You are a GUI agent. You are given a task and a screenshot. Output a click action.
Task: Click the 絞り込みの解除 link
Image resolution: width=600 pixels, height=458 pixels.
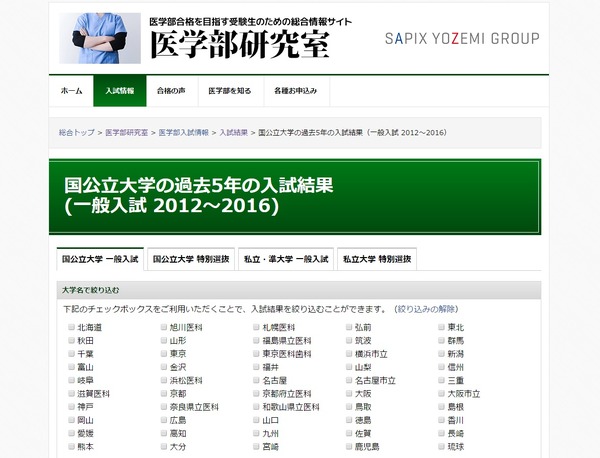coord(426,309)
